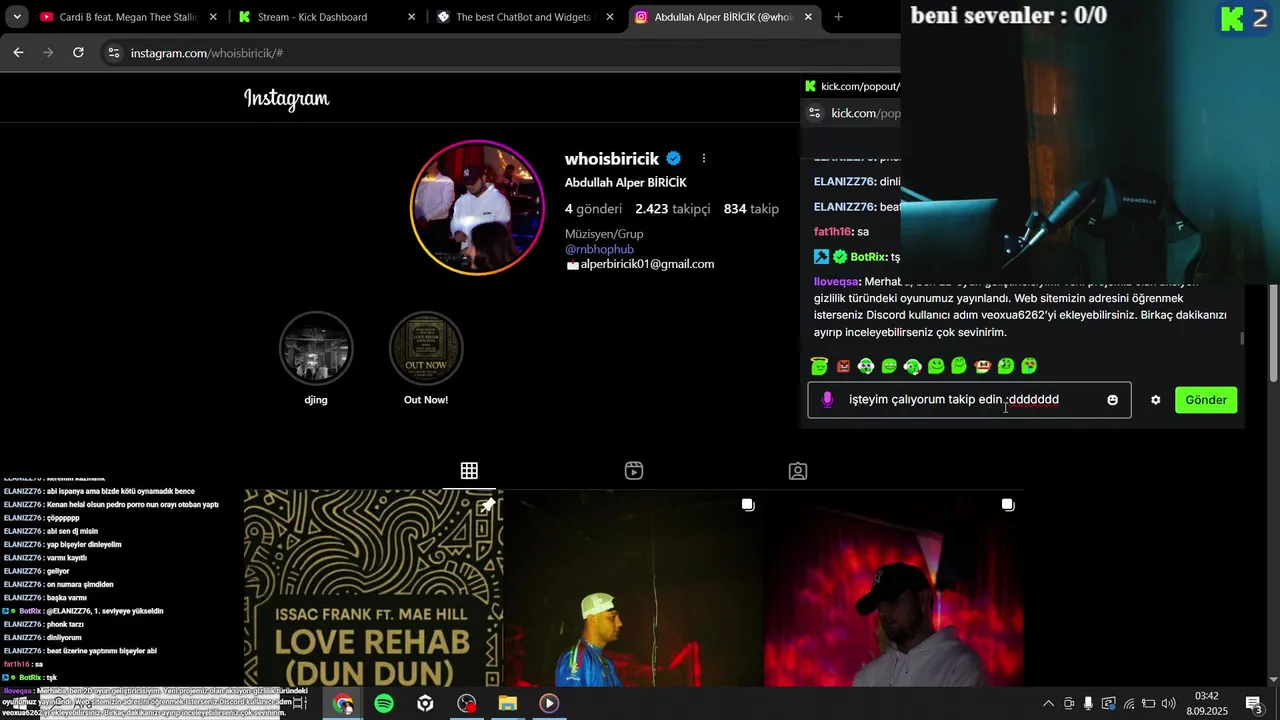Screen dimensions: 1280x720
Task: Select the Reels tab icon
Action: (x=633, y=471)
